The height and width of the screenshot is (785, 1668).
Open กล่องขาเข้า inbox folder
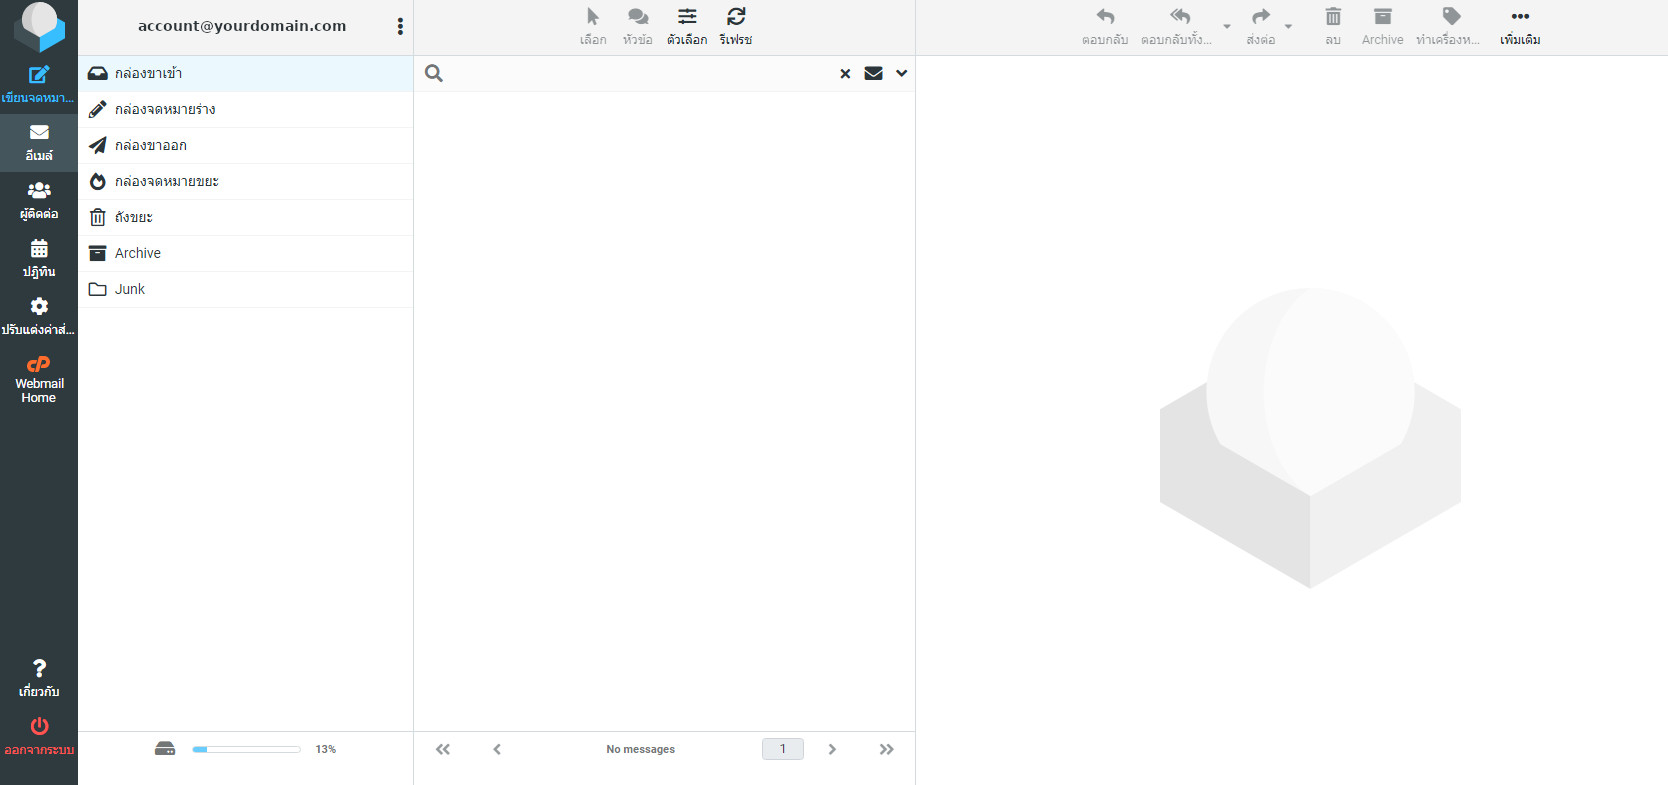point(246,73)
